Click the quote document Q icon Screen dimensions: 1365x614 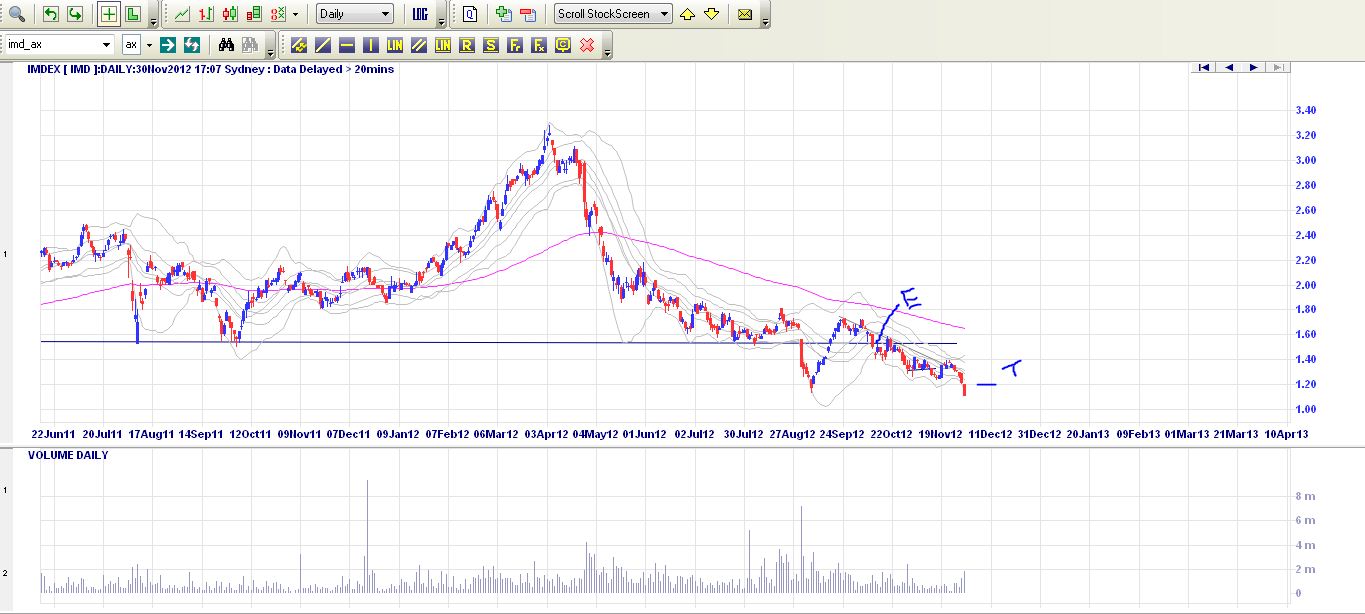470,14
